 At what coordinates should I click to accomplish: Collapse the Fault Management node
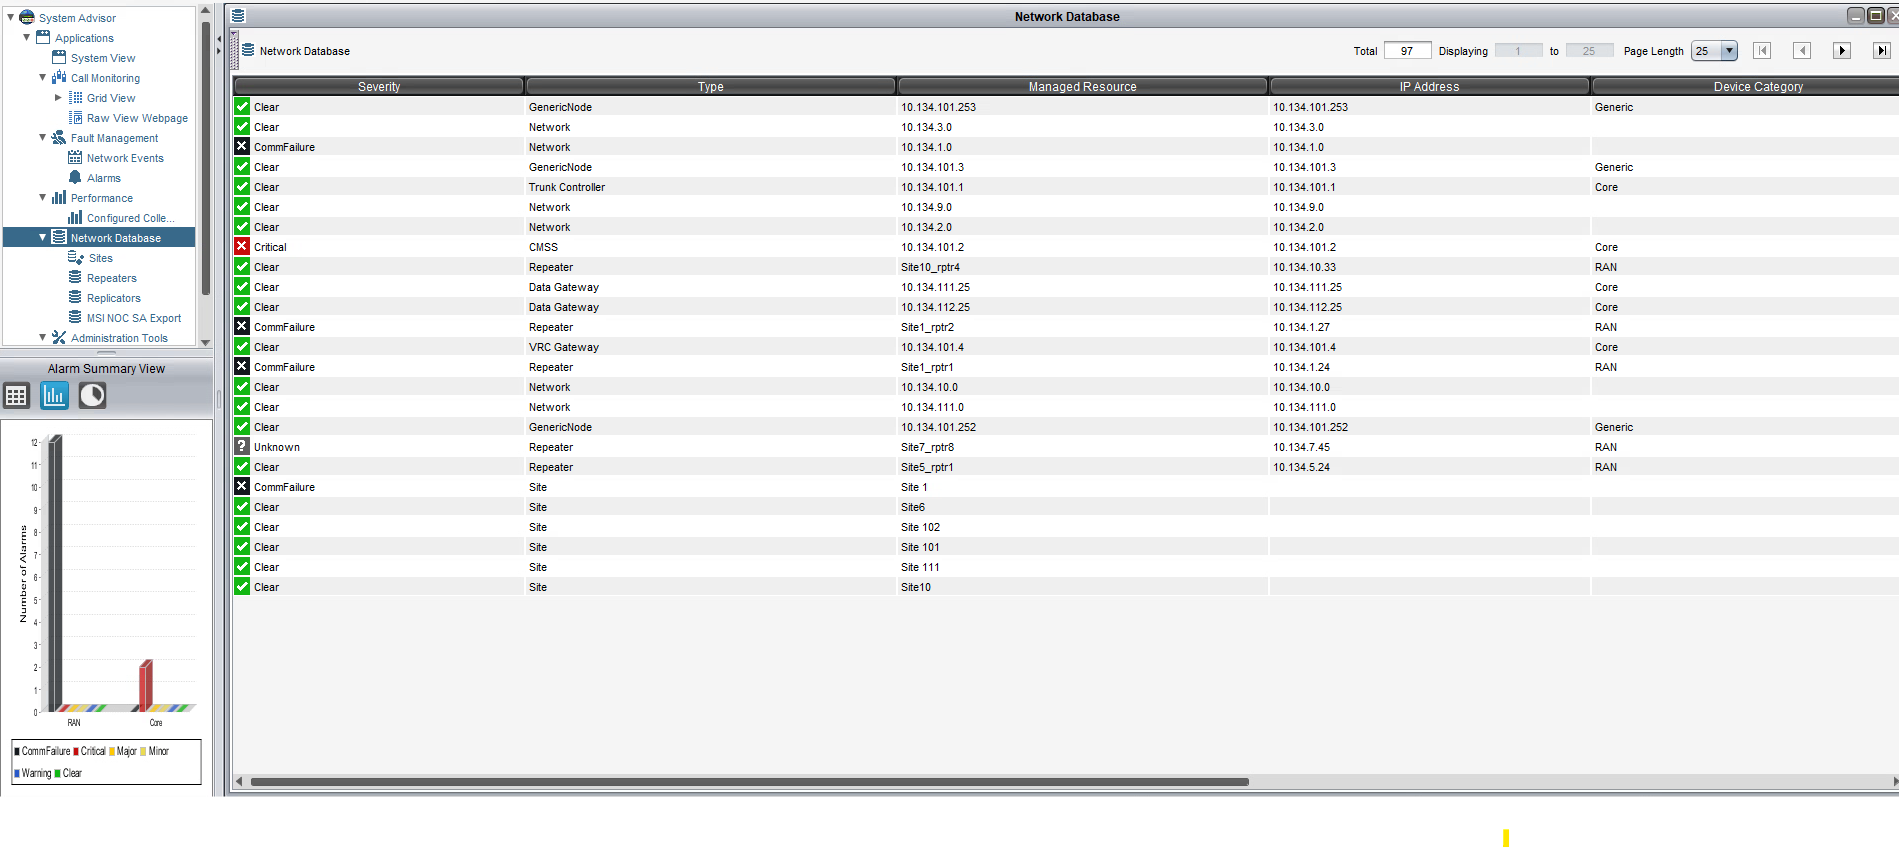coord(42,137)
